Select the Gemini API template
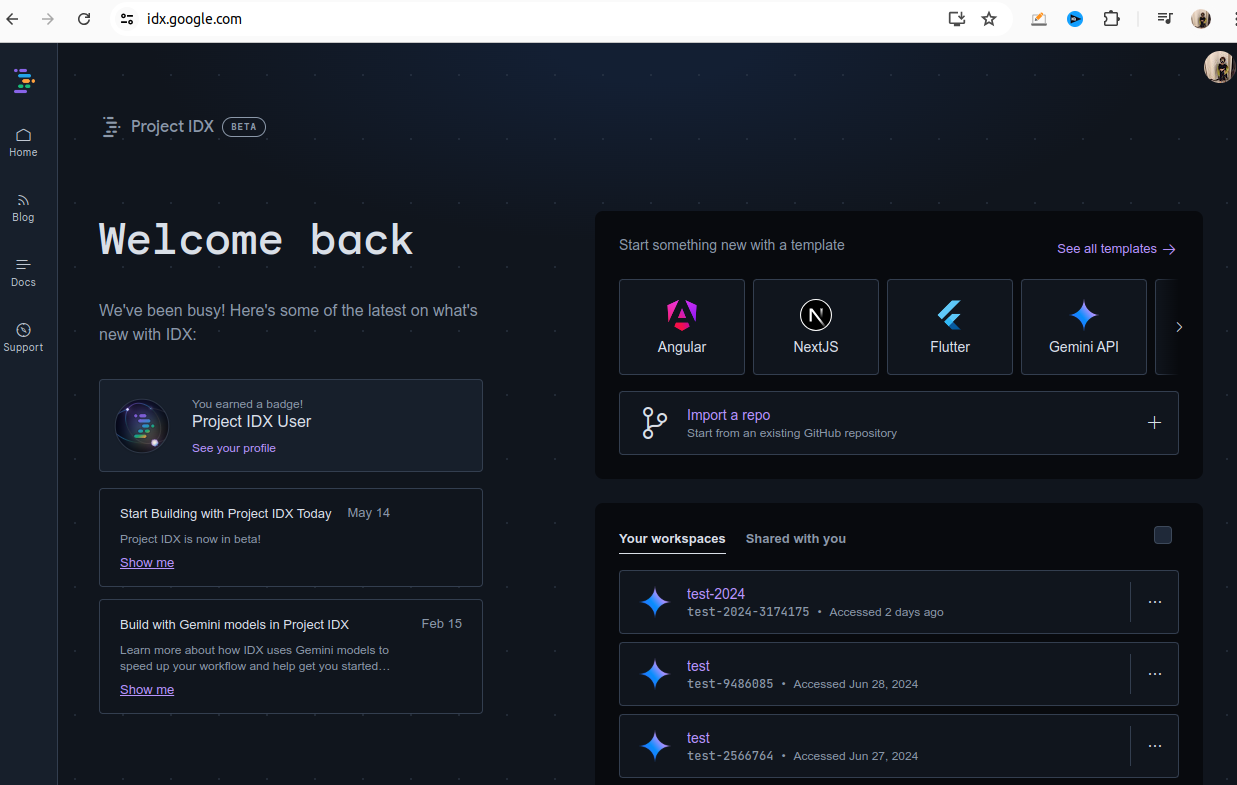1237x785 pixels. point(1083,326)
